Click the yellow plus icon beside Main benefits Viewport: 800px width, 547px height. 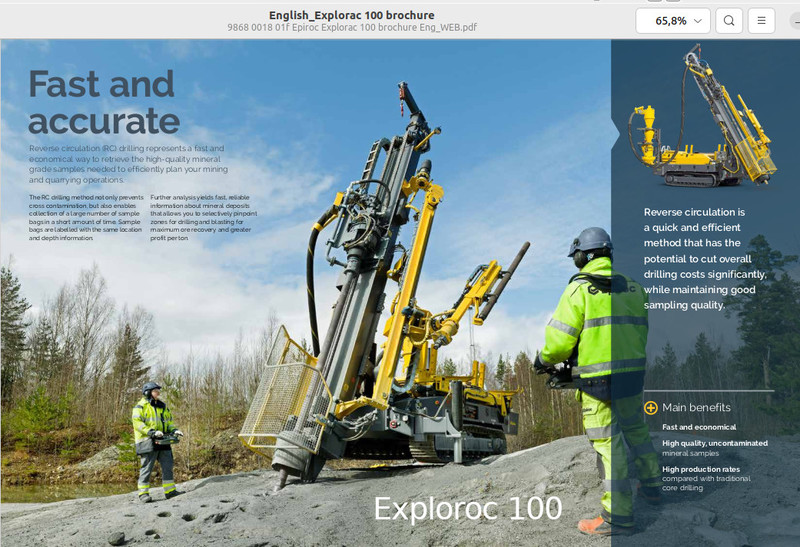tap(651, 408)
